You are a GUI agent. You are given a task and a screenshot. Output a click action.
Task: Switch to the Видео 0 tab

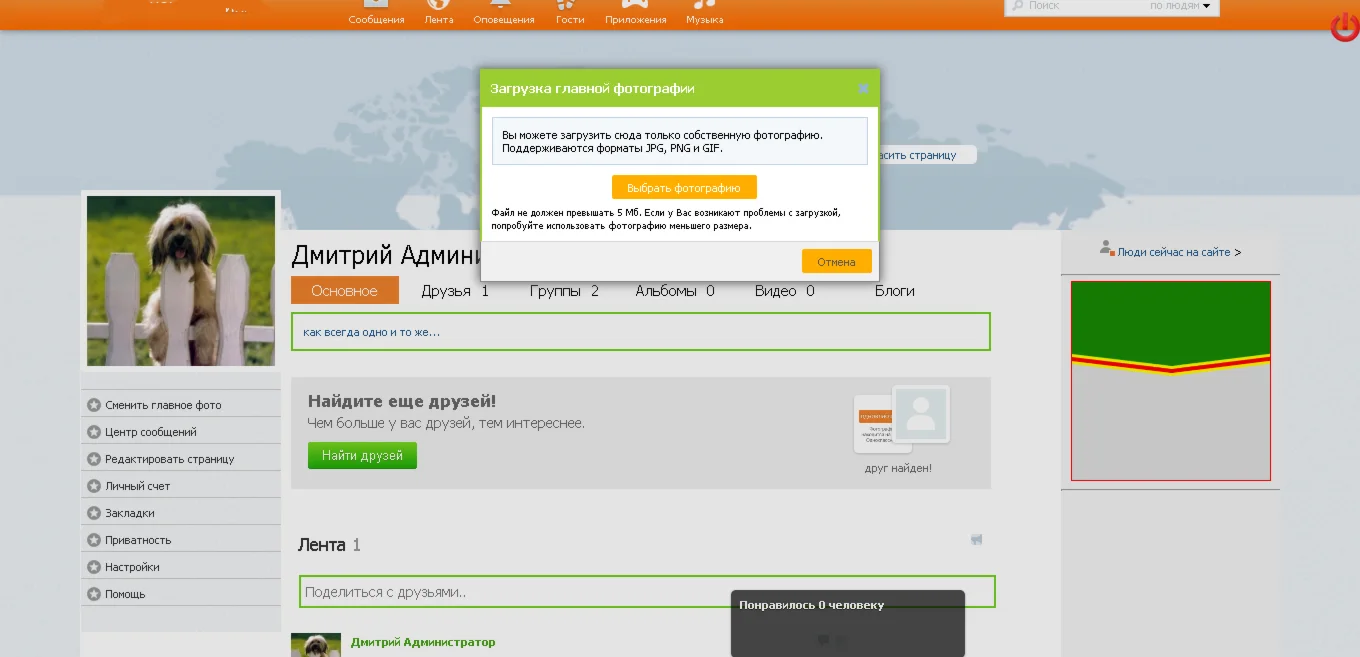pos(785,291)
